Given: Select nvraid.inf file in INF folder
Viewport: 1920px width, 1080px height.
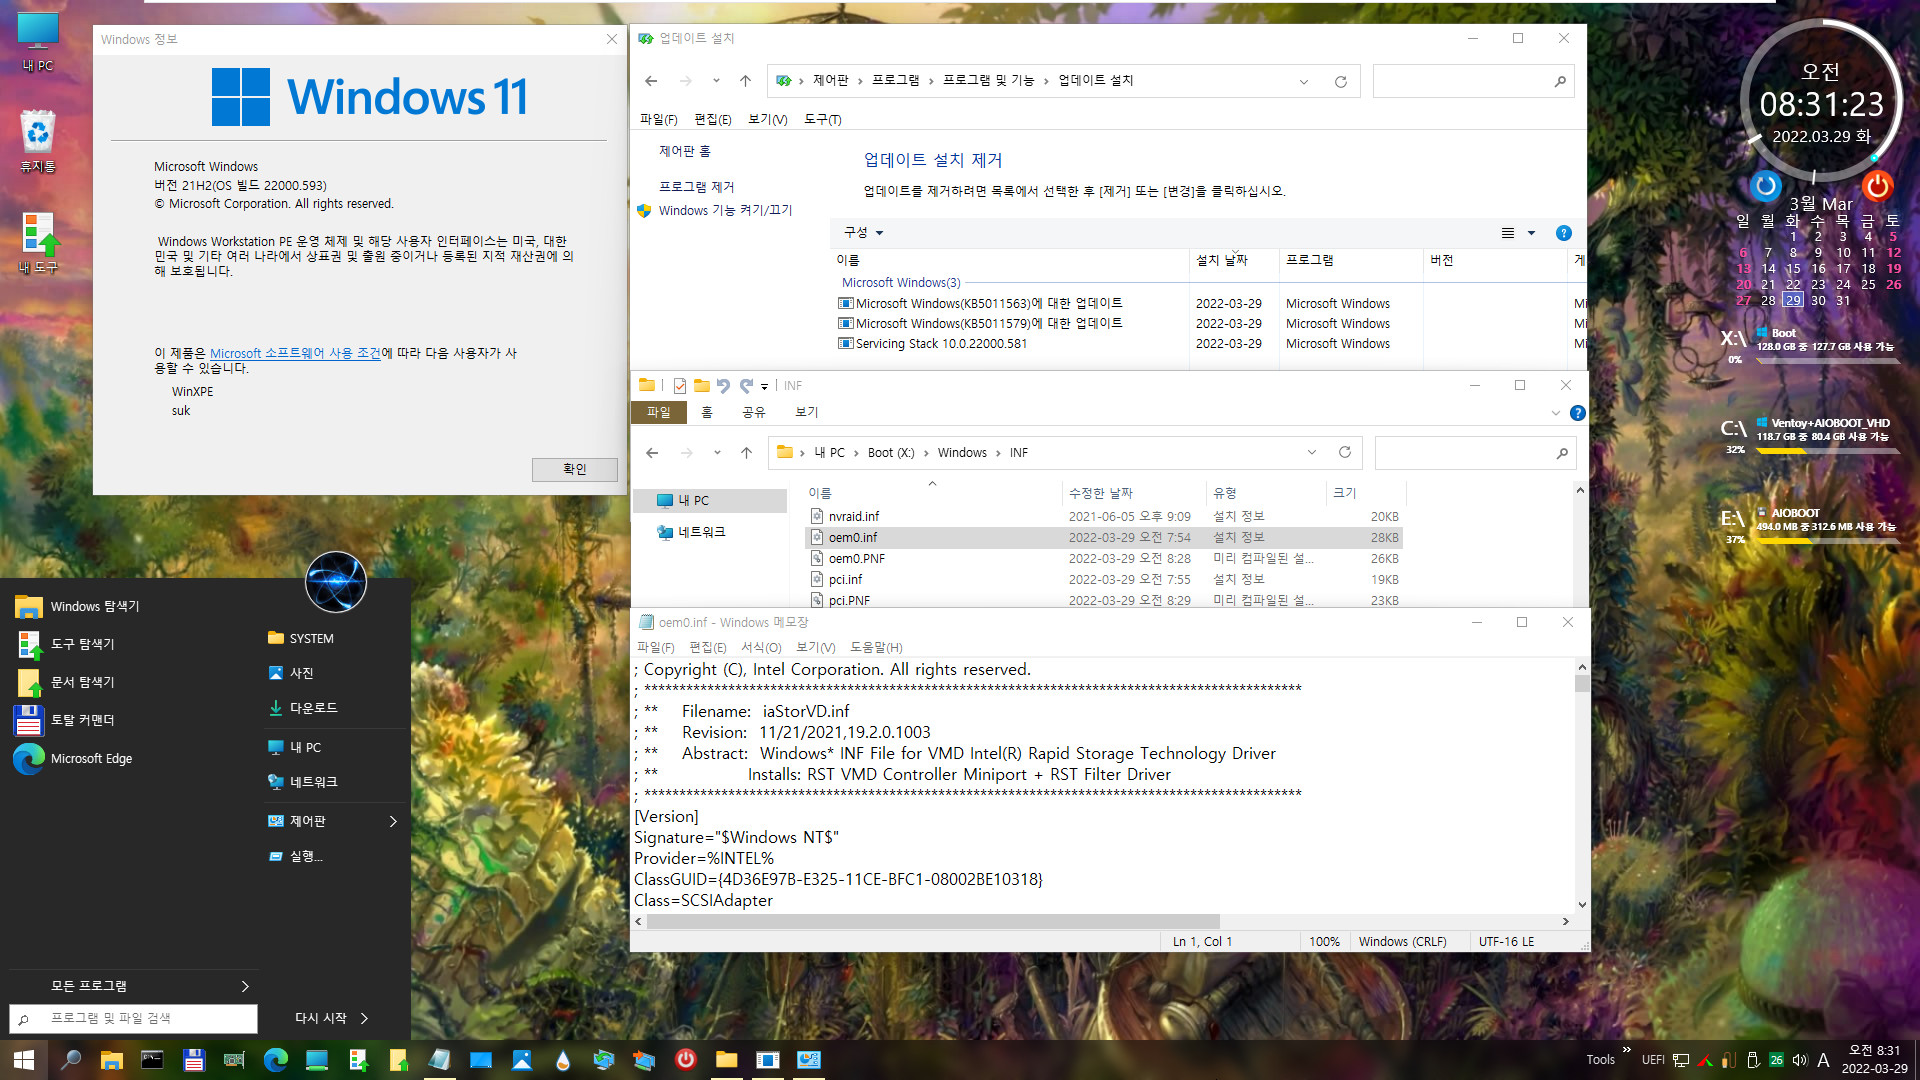Looking at the screenshot, I should point(1104,516).
